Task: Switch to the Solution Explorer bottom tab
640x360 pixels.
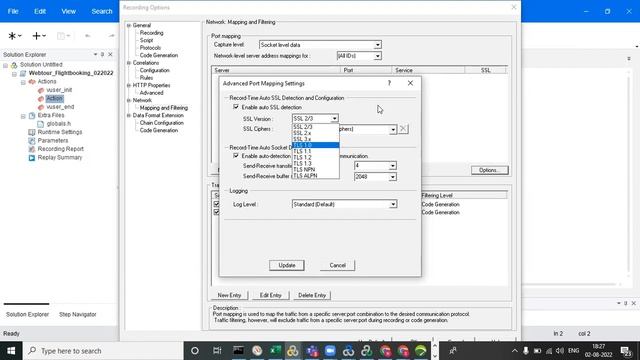Action: click(27, 314)
